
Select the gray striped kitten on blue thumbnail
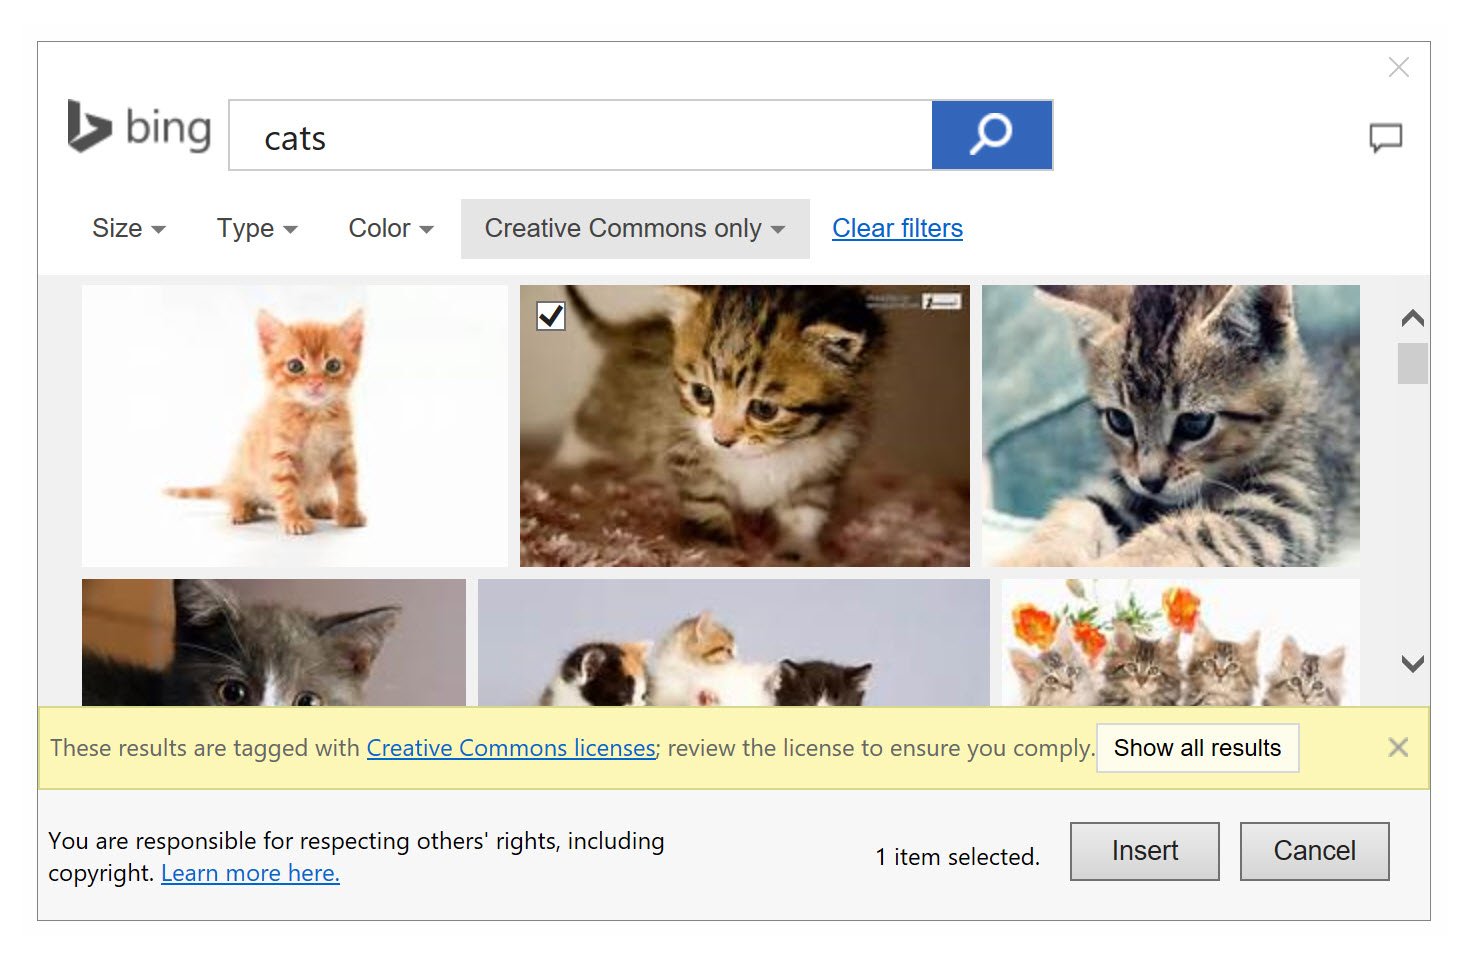1171,426
